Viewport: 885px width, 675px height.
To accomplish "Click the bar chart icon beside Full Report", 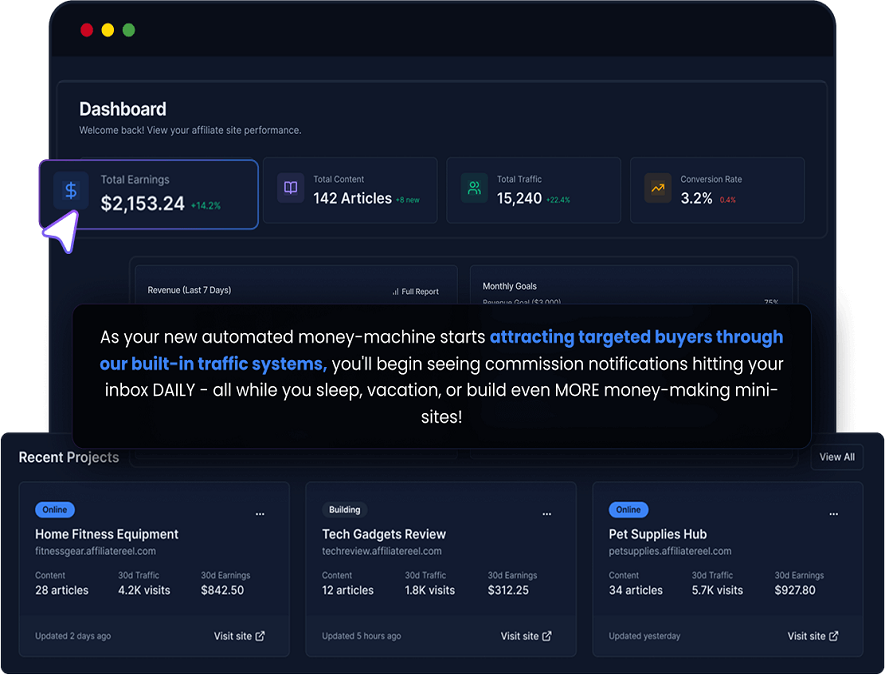I will pos(395,292).
